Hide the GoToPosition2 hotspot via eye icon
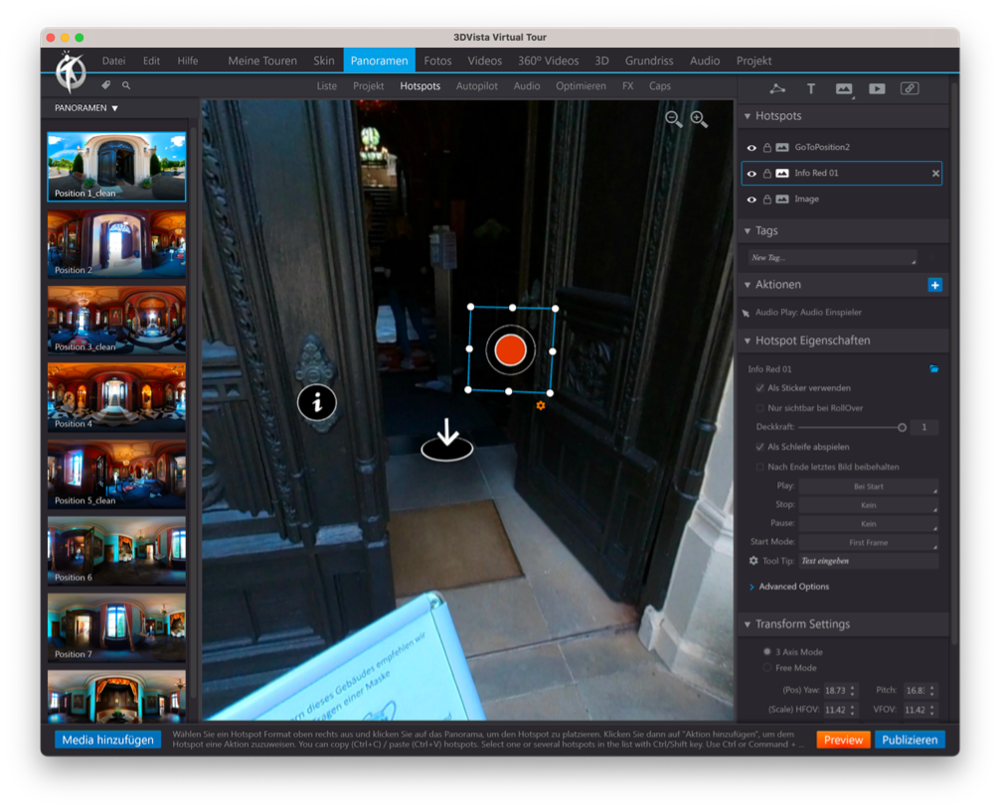This screenshot has height=812, width=1005. pos(752,148)
